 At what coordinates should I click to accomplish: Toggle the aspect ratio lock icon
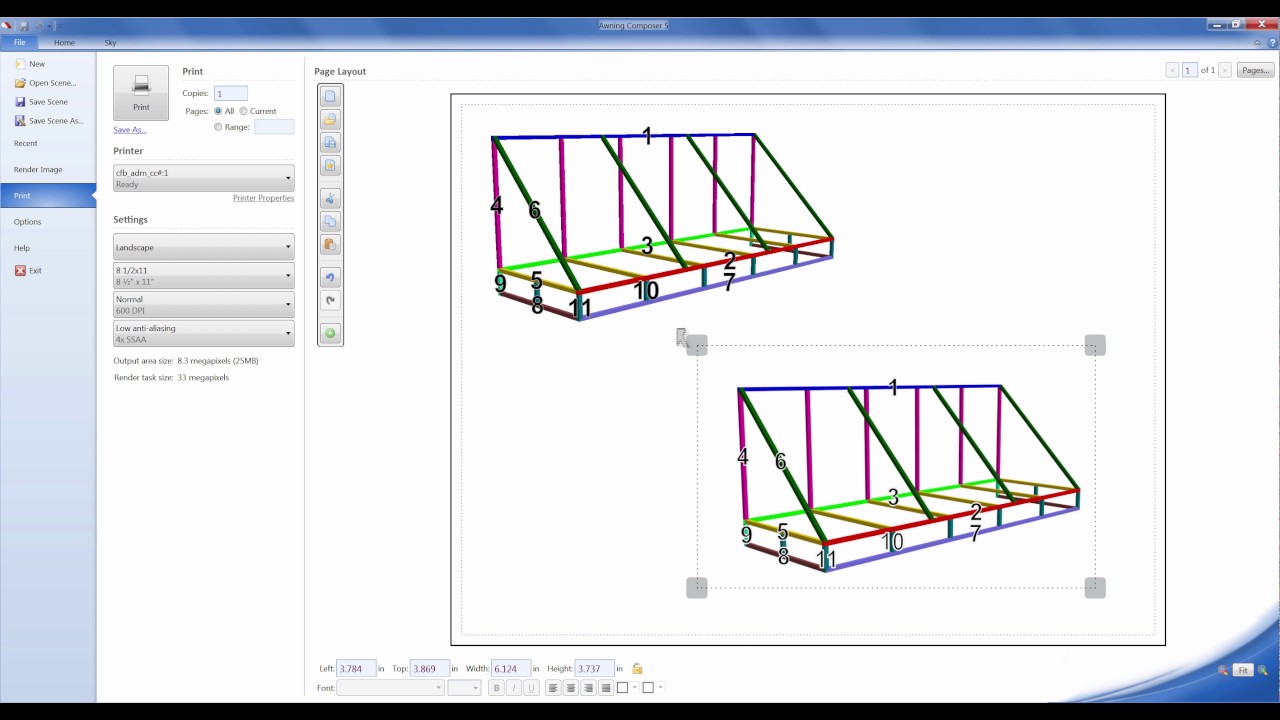click(637, 668)
